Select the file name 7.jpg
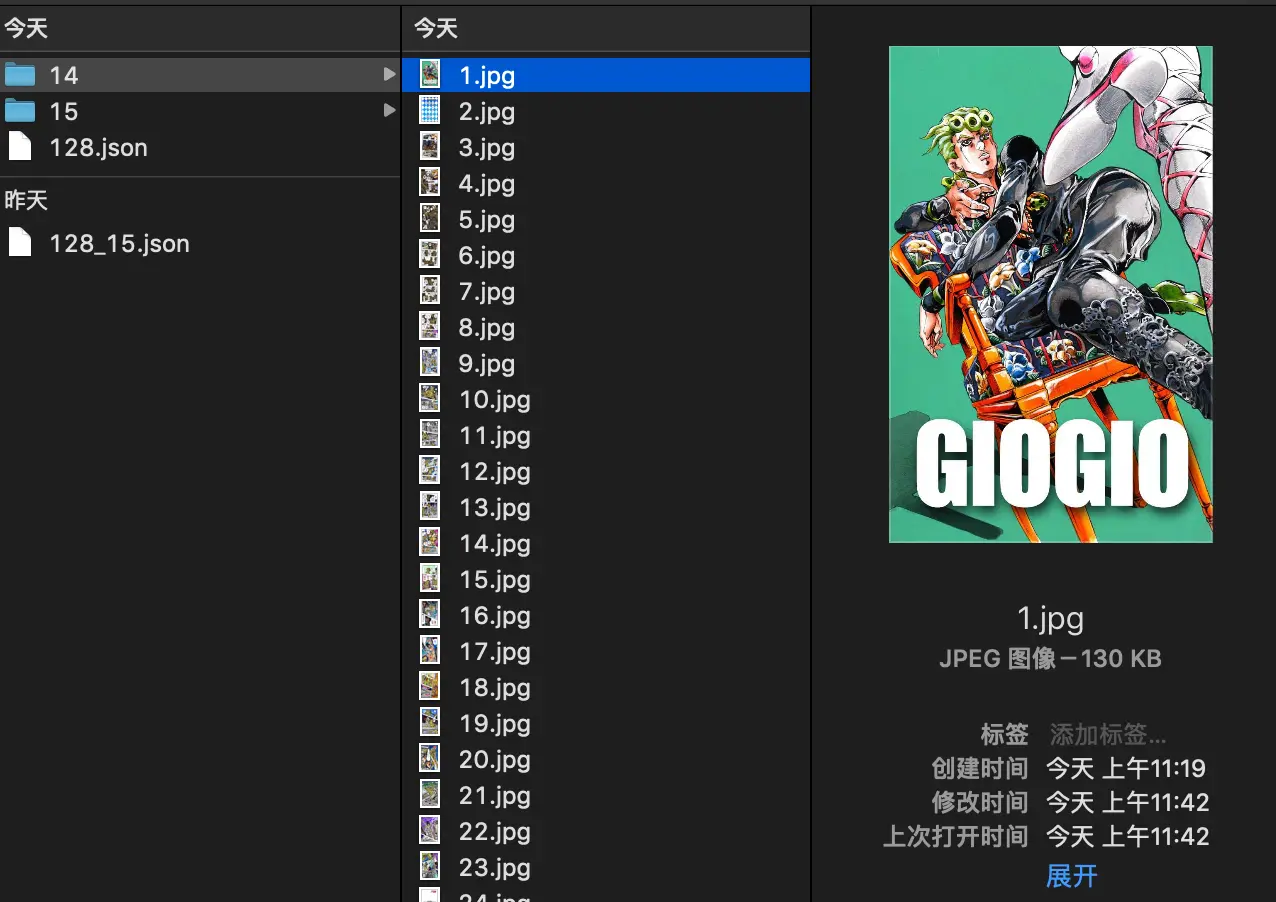 pyautogui.click(x=487, y=291)
